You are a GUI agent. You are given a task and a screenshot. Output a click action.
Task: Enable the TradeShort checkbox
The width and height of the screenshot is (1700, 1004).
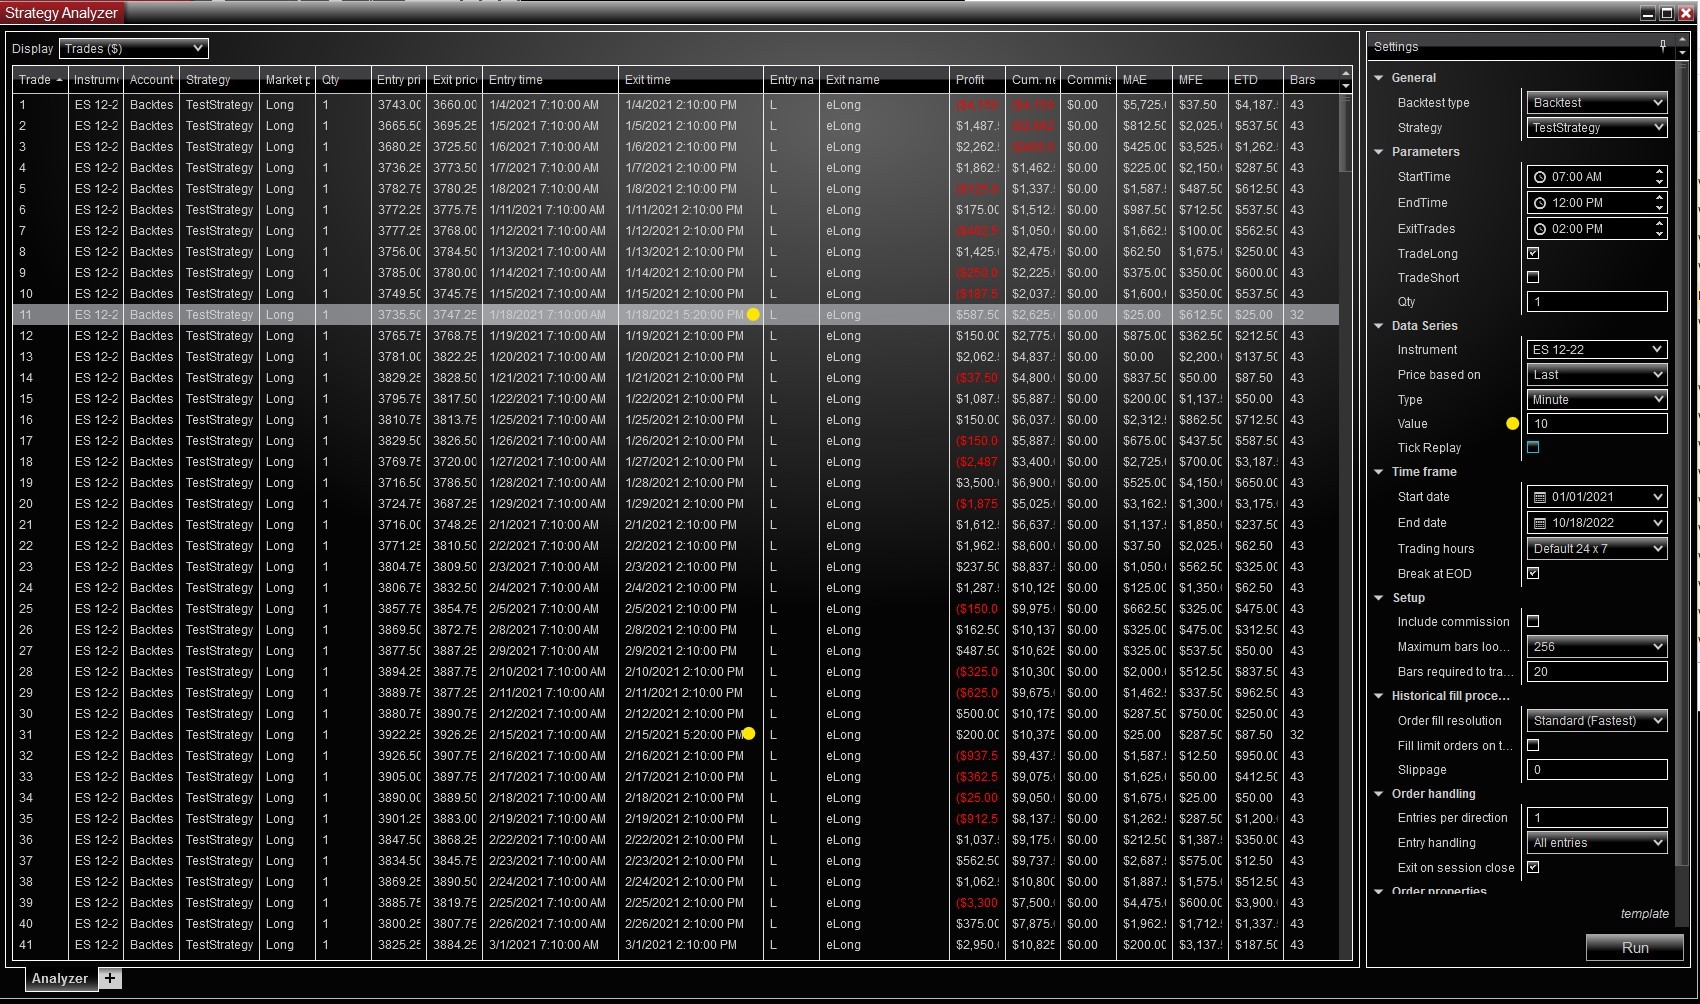pos(1533,278)
